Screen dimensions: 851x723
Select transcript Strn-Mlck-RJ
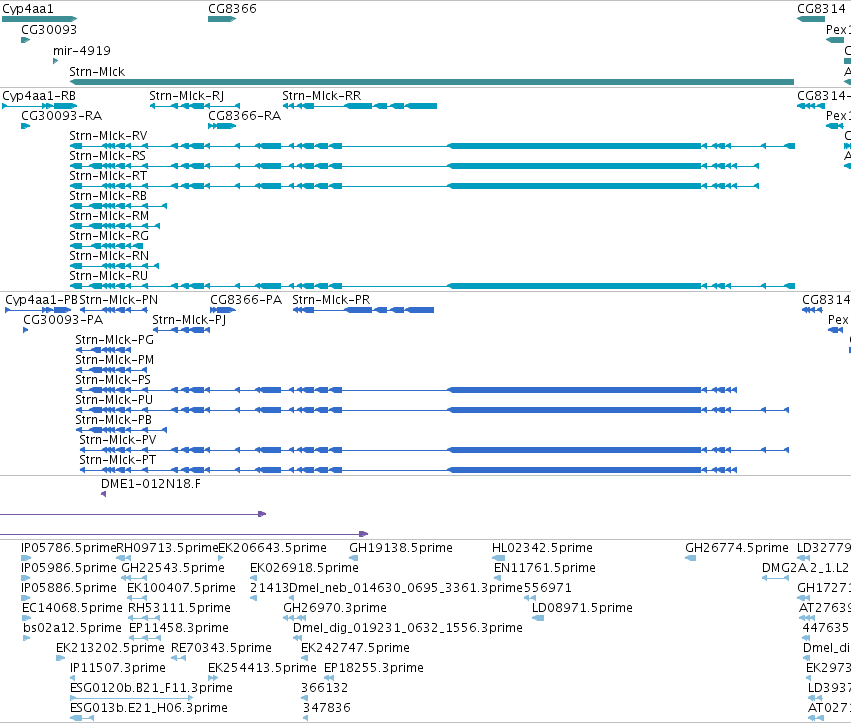(x=195, y=106)
